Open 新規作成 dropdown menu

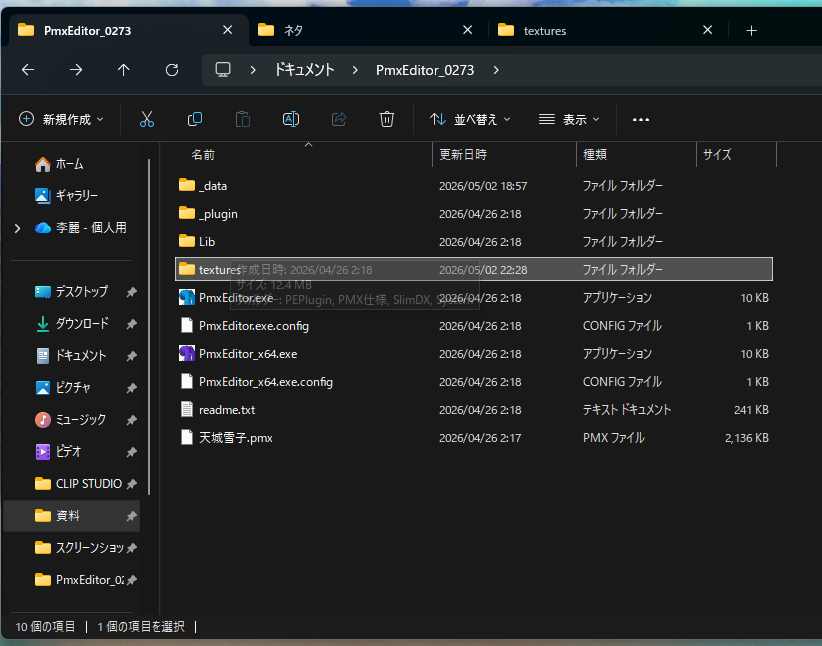(61, 120)
